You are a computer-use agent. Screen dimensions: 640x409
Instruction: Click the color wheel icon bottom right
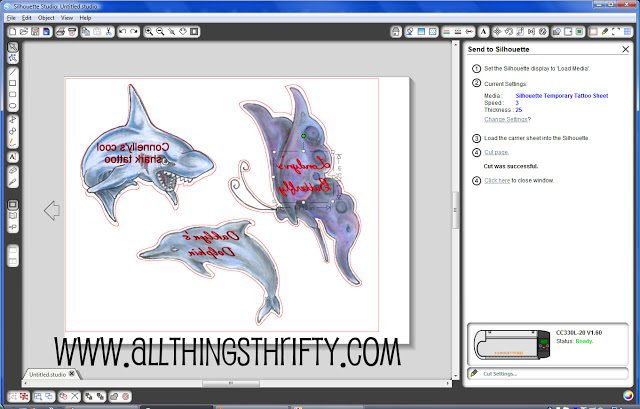click(x=628, y=396)
